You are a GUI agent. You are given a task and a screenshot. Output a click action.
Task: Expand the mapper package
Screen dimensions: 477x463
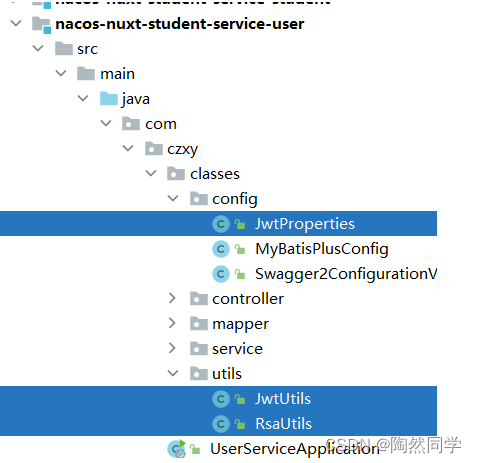(172, 323)
